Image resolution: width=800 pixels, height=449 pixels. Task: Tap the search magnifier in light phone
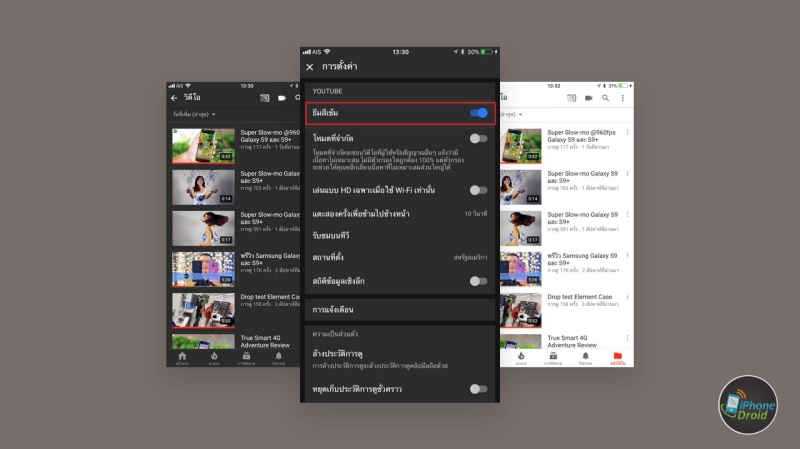click(x=606, y=98)
